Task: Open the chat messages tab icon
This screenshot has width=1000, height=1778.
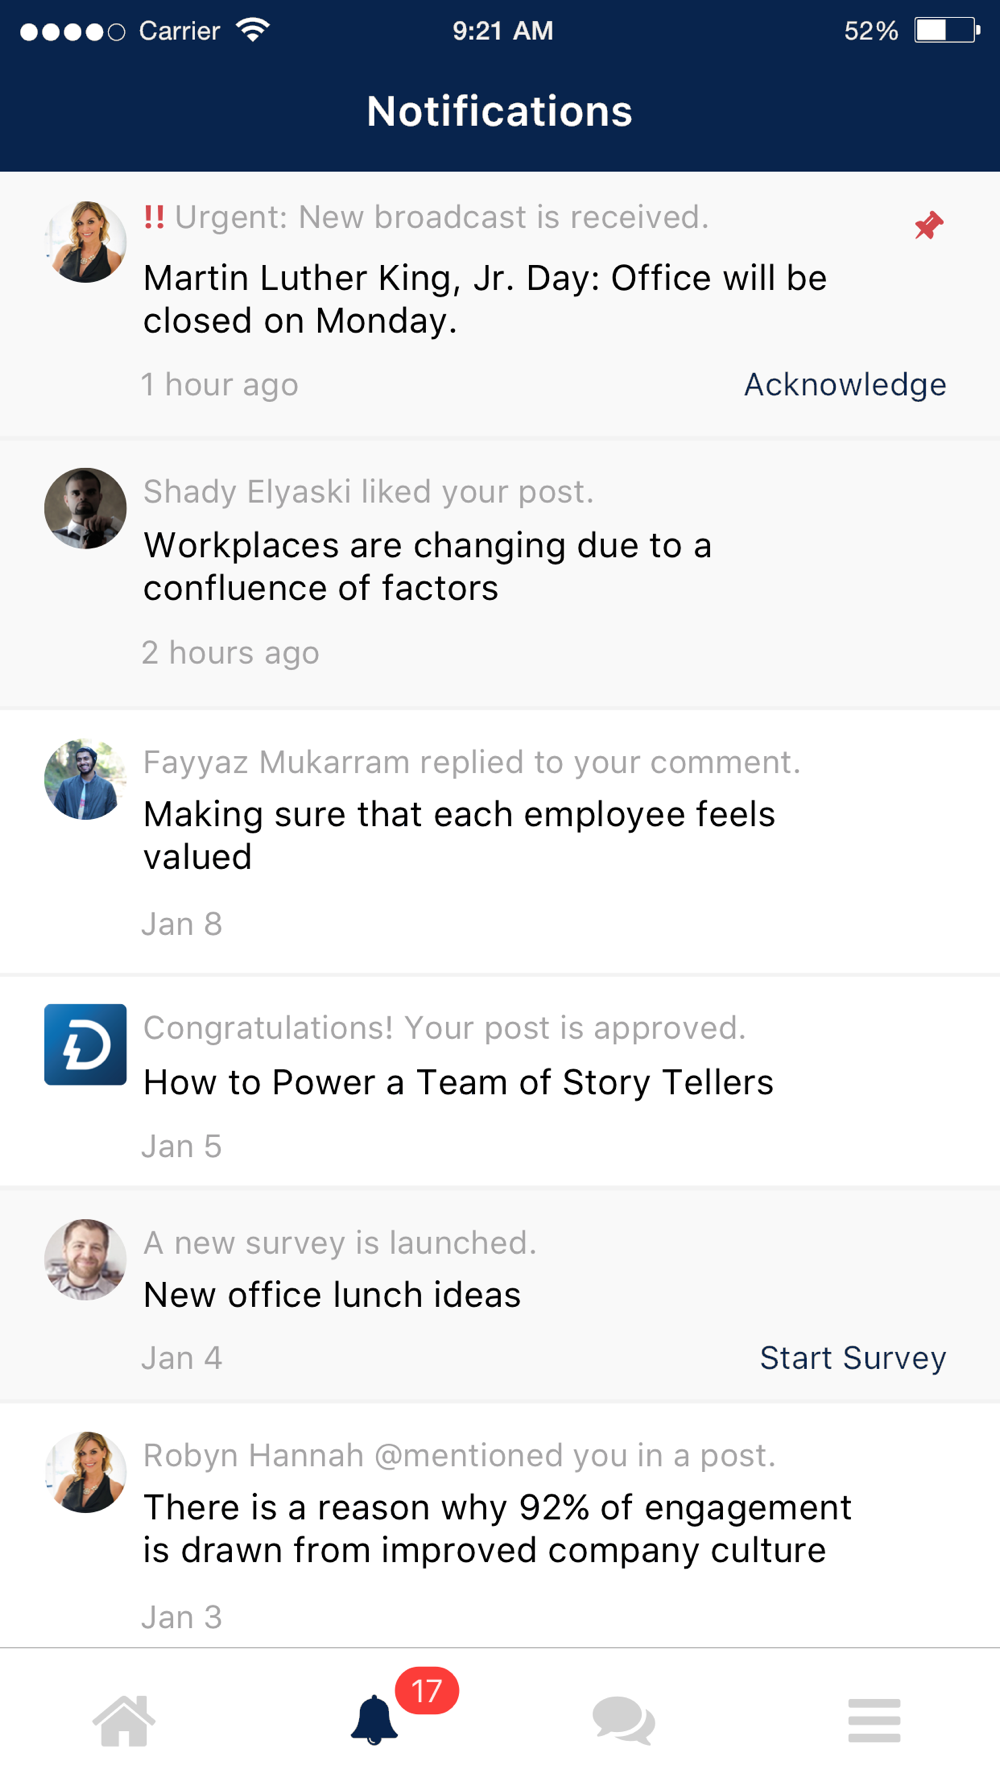Action: (x=623, y=1721)
